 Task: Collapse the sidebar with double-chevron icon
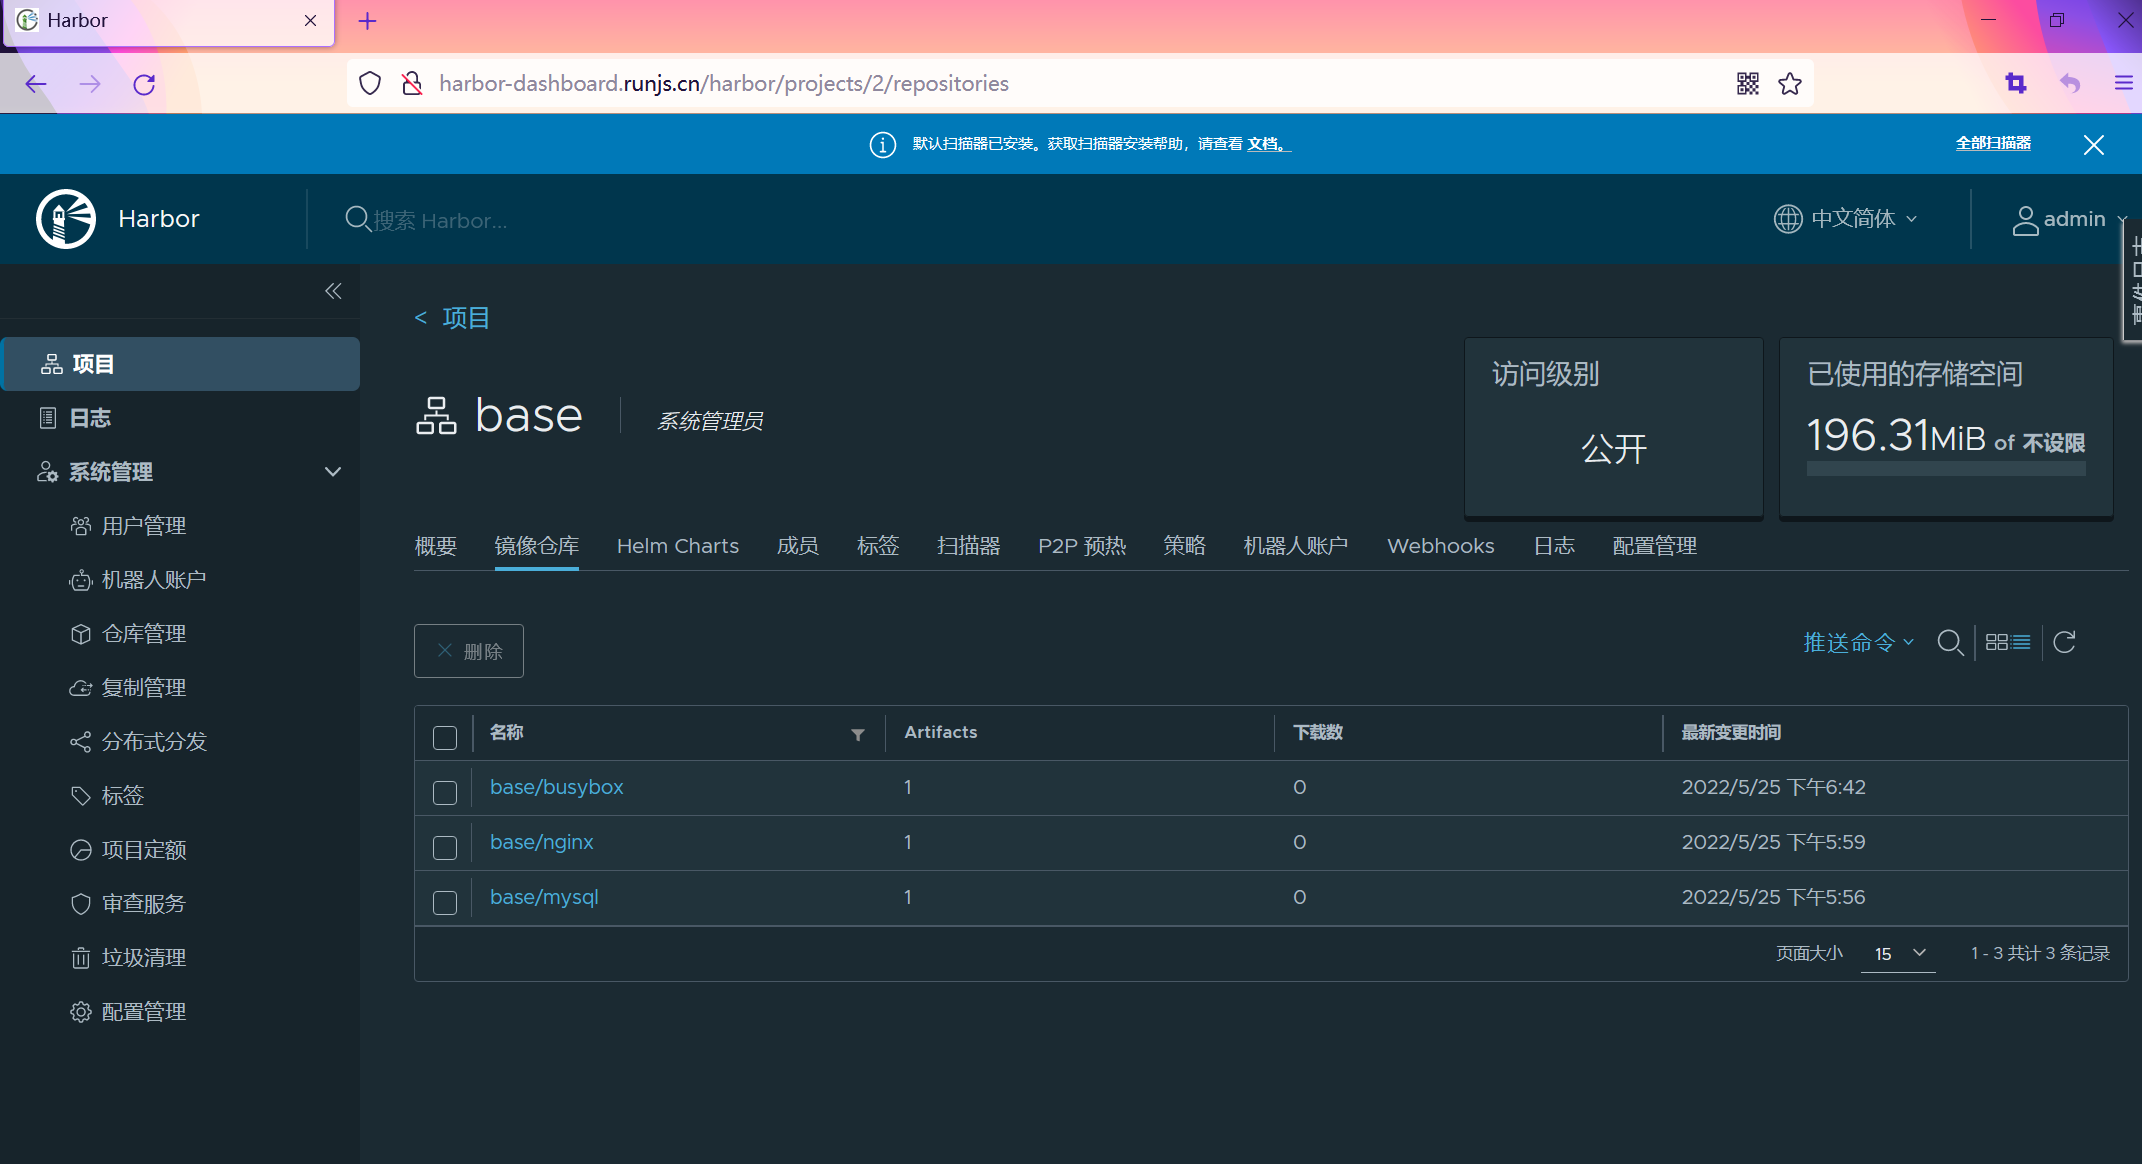(x=333, y=291)
